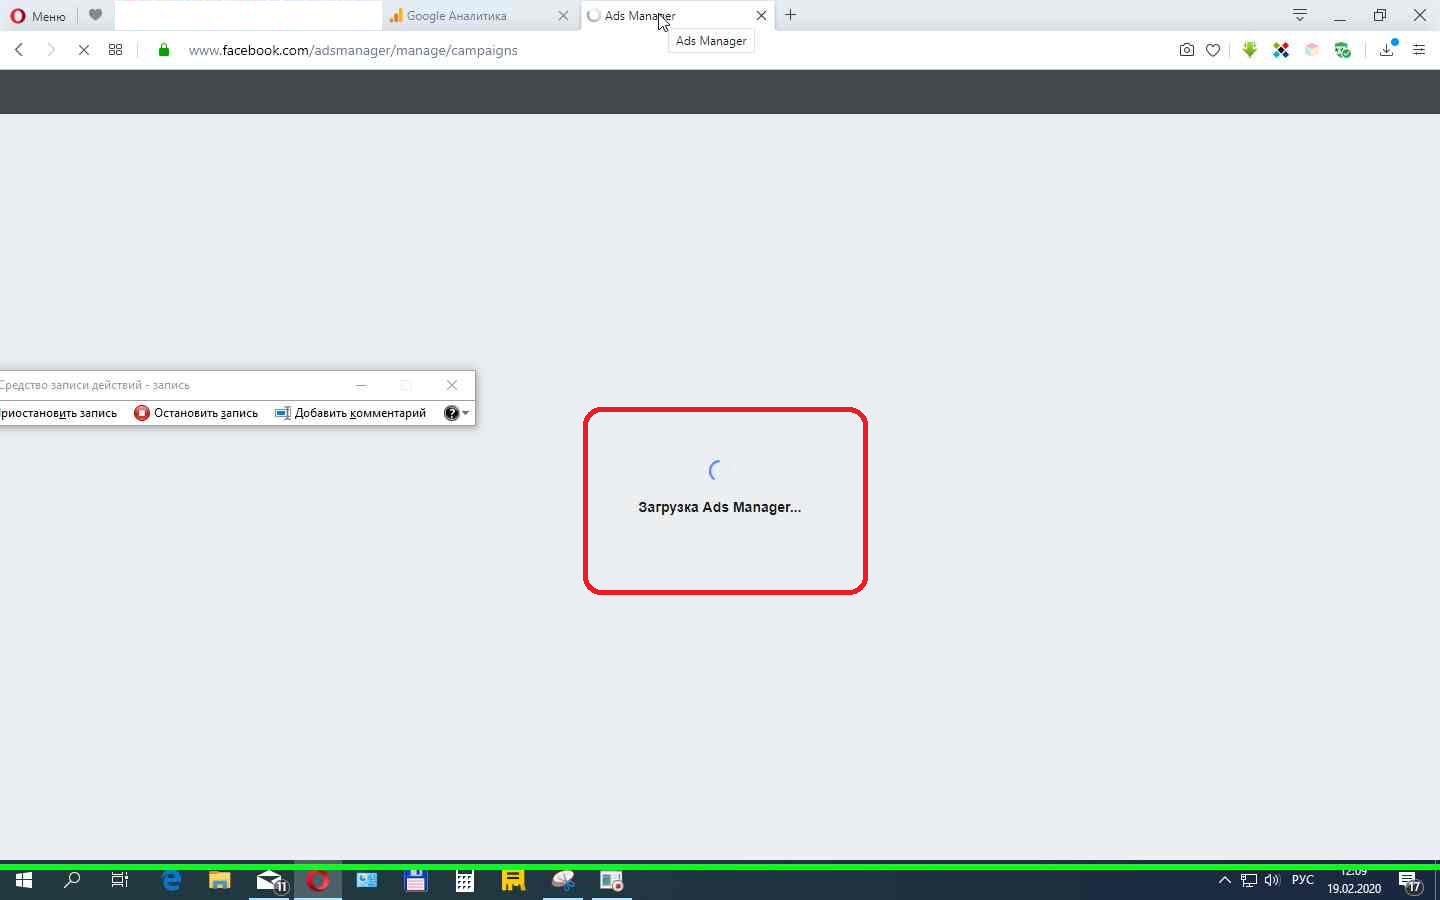Open a new tab with plus button
This screenshot has width=1440, height=900.
coord(791,15)
